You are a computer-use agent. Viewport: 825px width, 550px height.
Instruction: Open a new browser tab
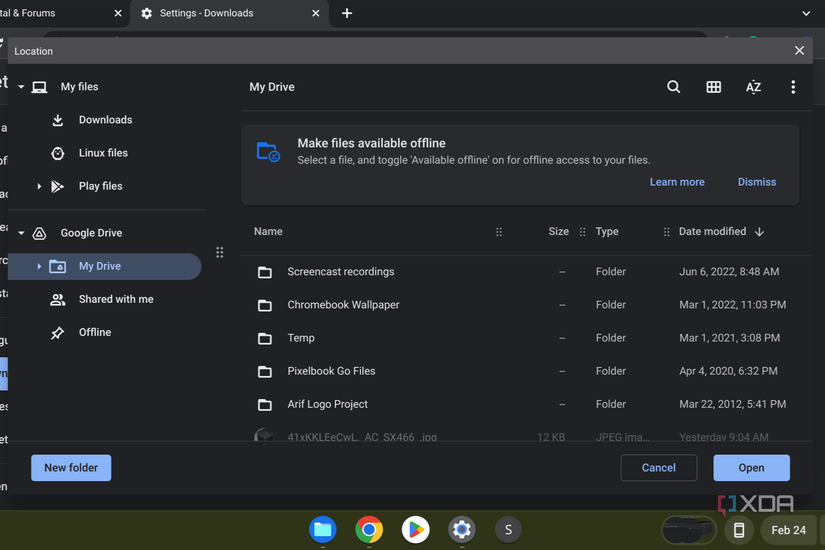(347, 13)
